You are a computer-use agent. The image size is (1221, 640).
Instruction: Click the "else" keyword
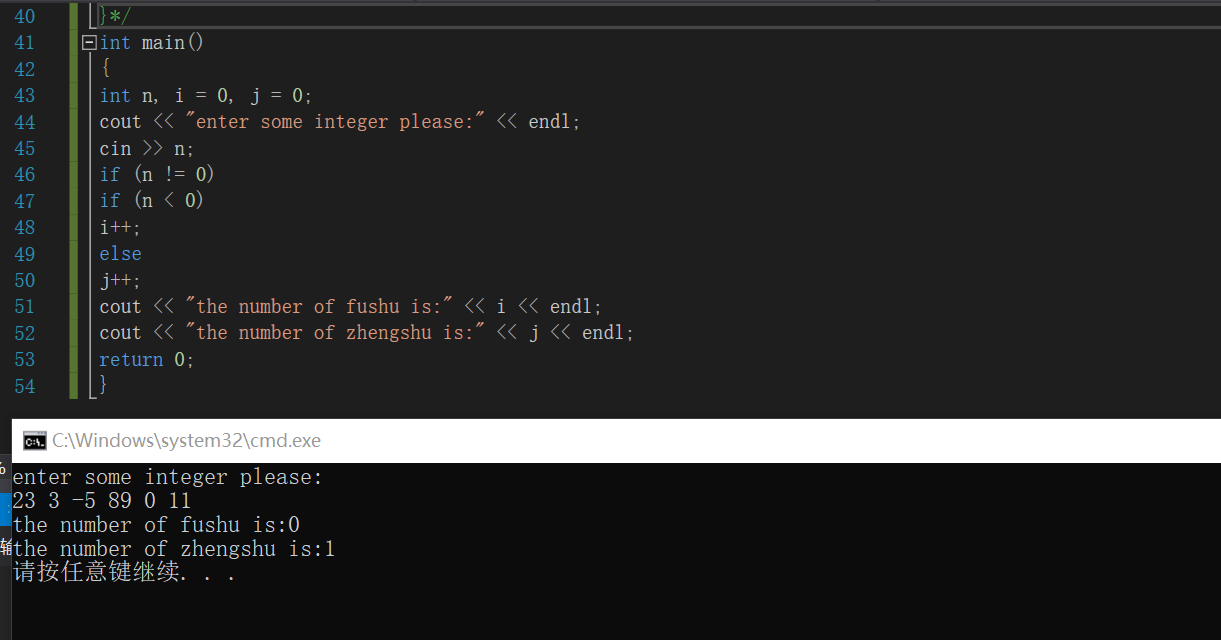pos(120,254)
